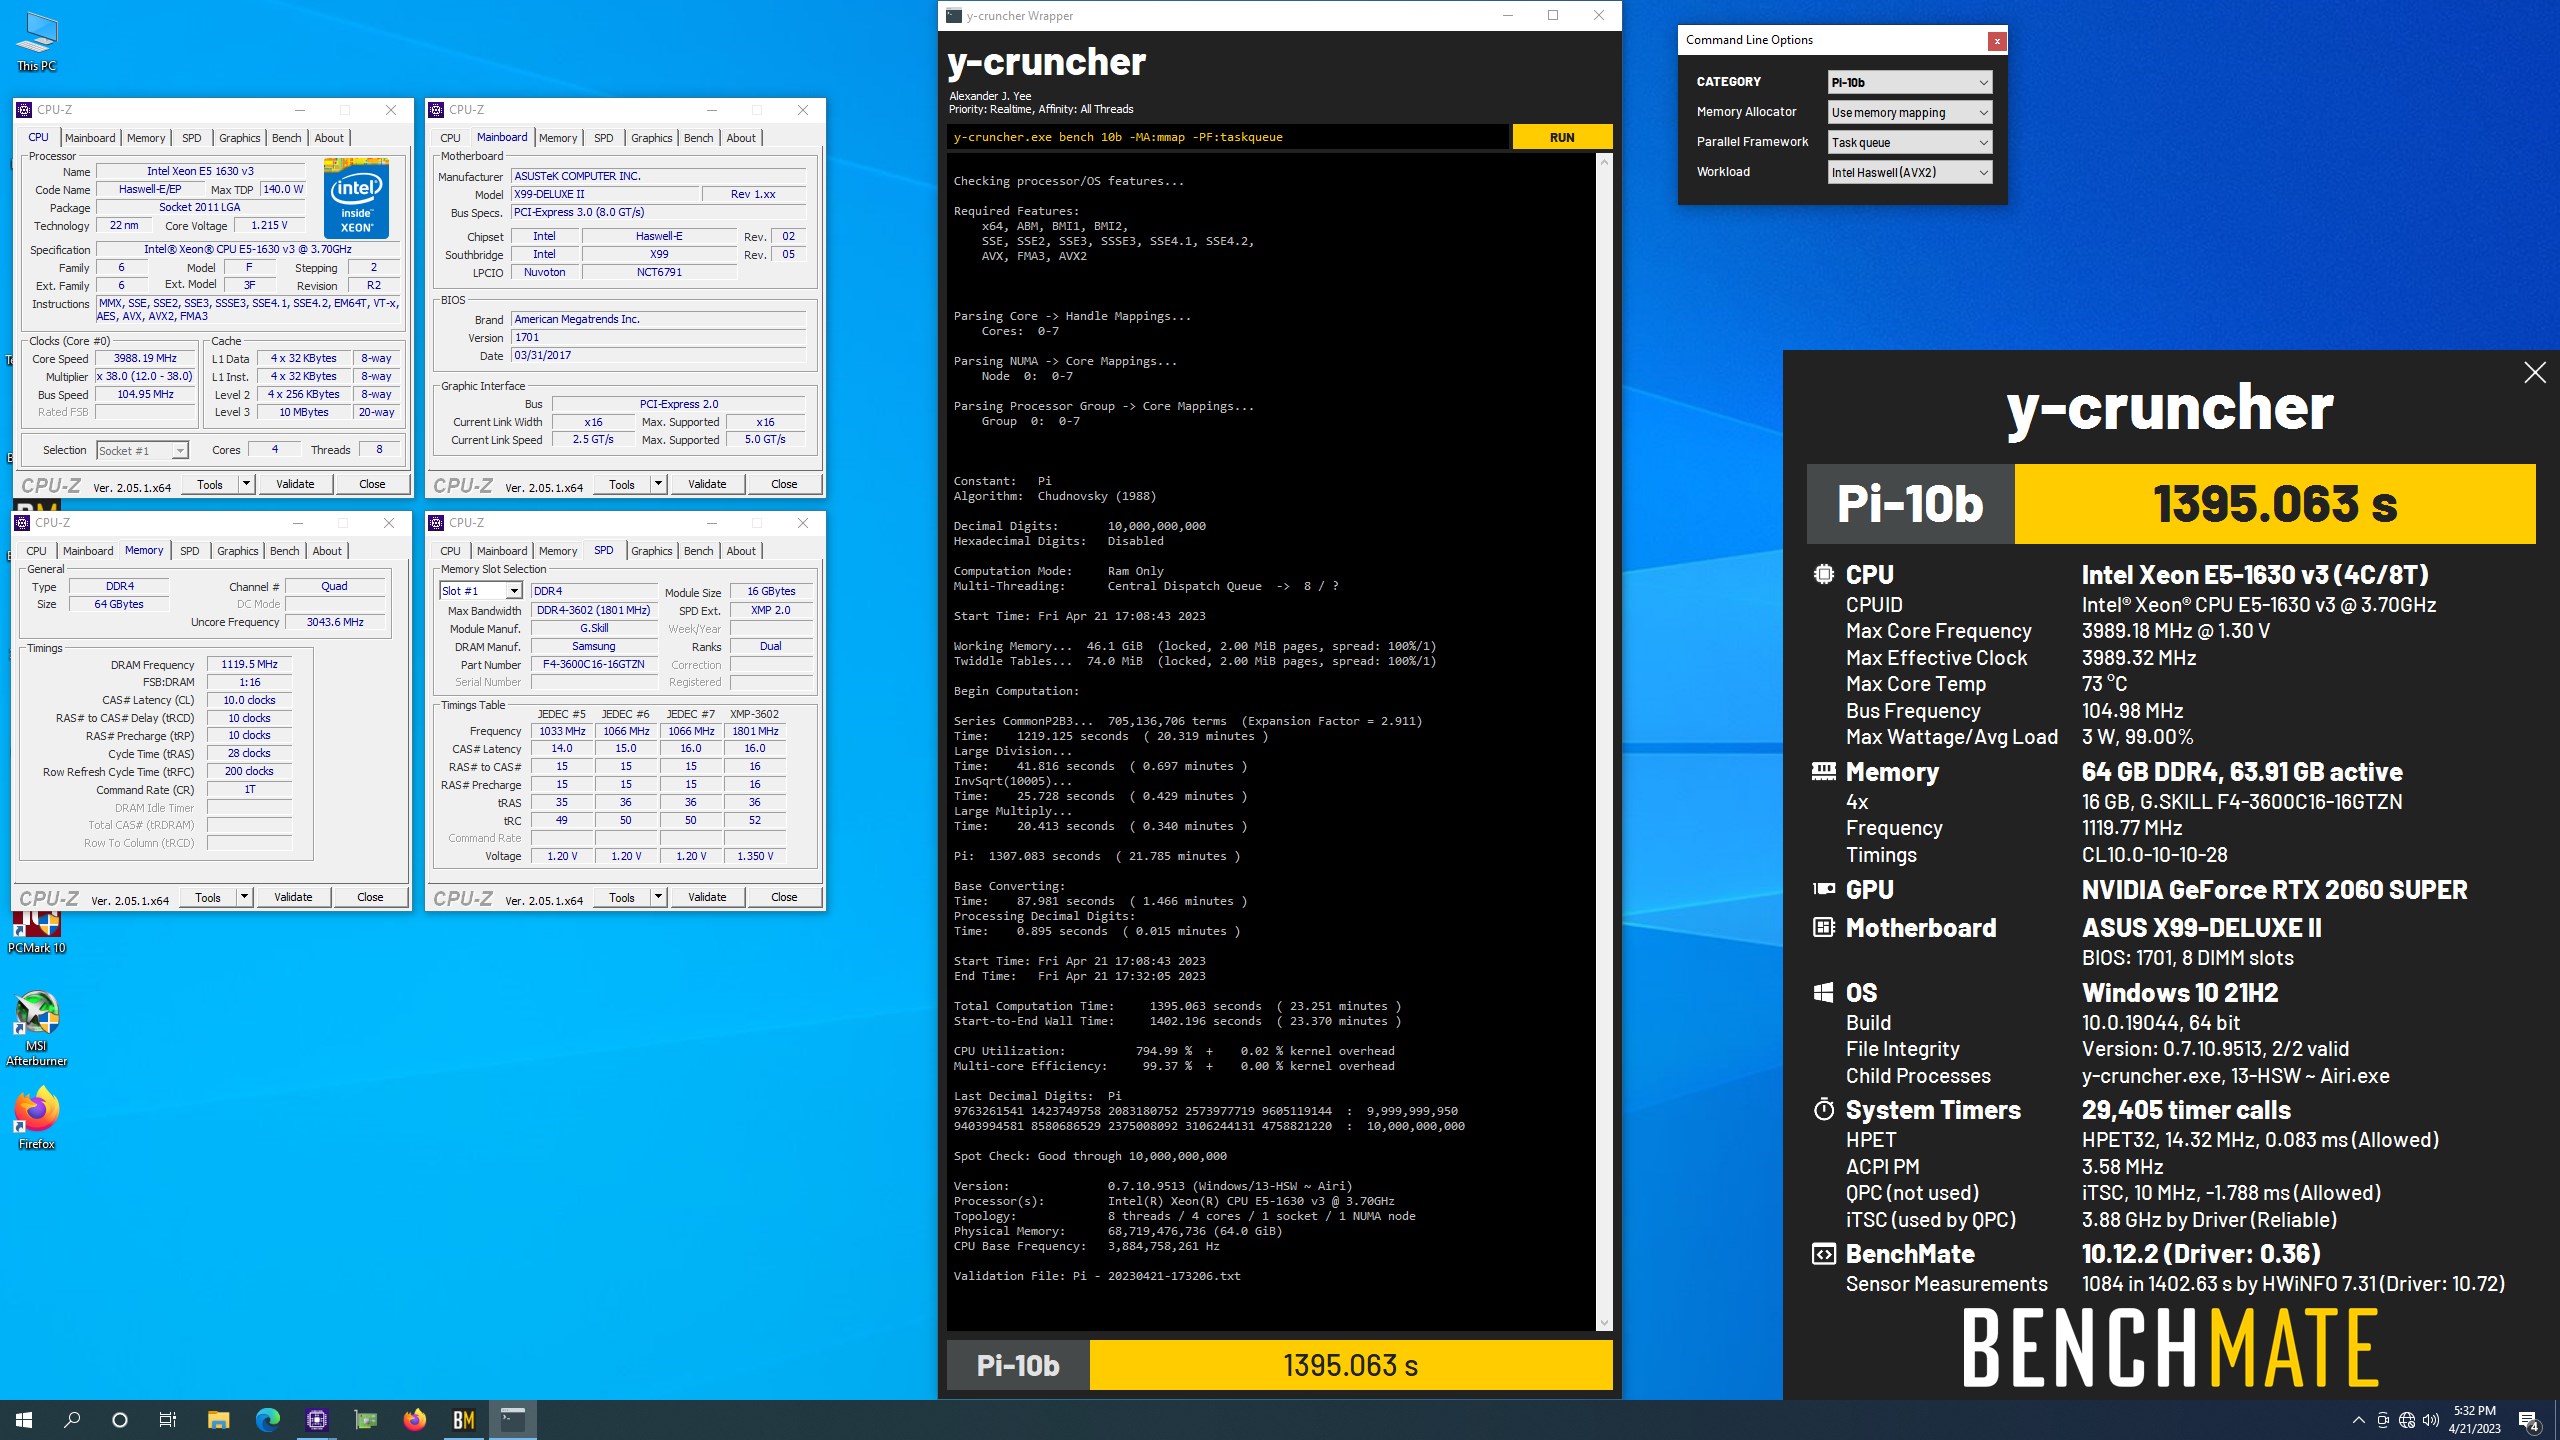Select Bench tab in CPU-Z CPU window
Screen dimensions: 2560x1440
click(287, 138)
